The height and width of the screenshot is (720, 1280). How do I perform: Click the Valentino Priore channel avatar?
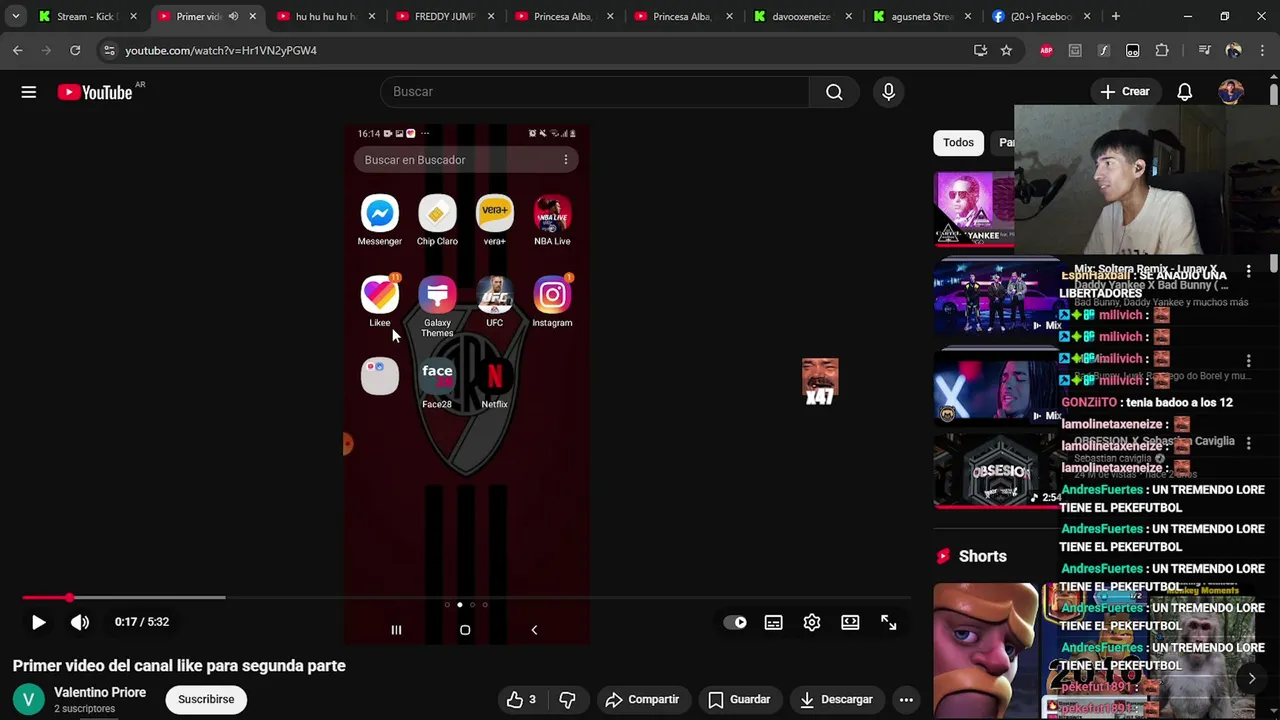(29, 699)
